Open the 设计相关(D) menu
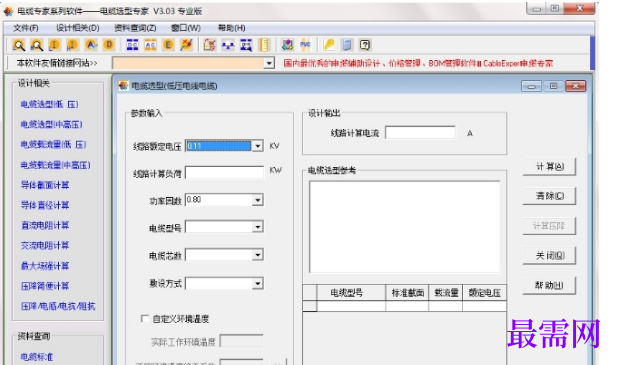 [77, 28]
